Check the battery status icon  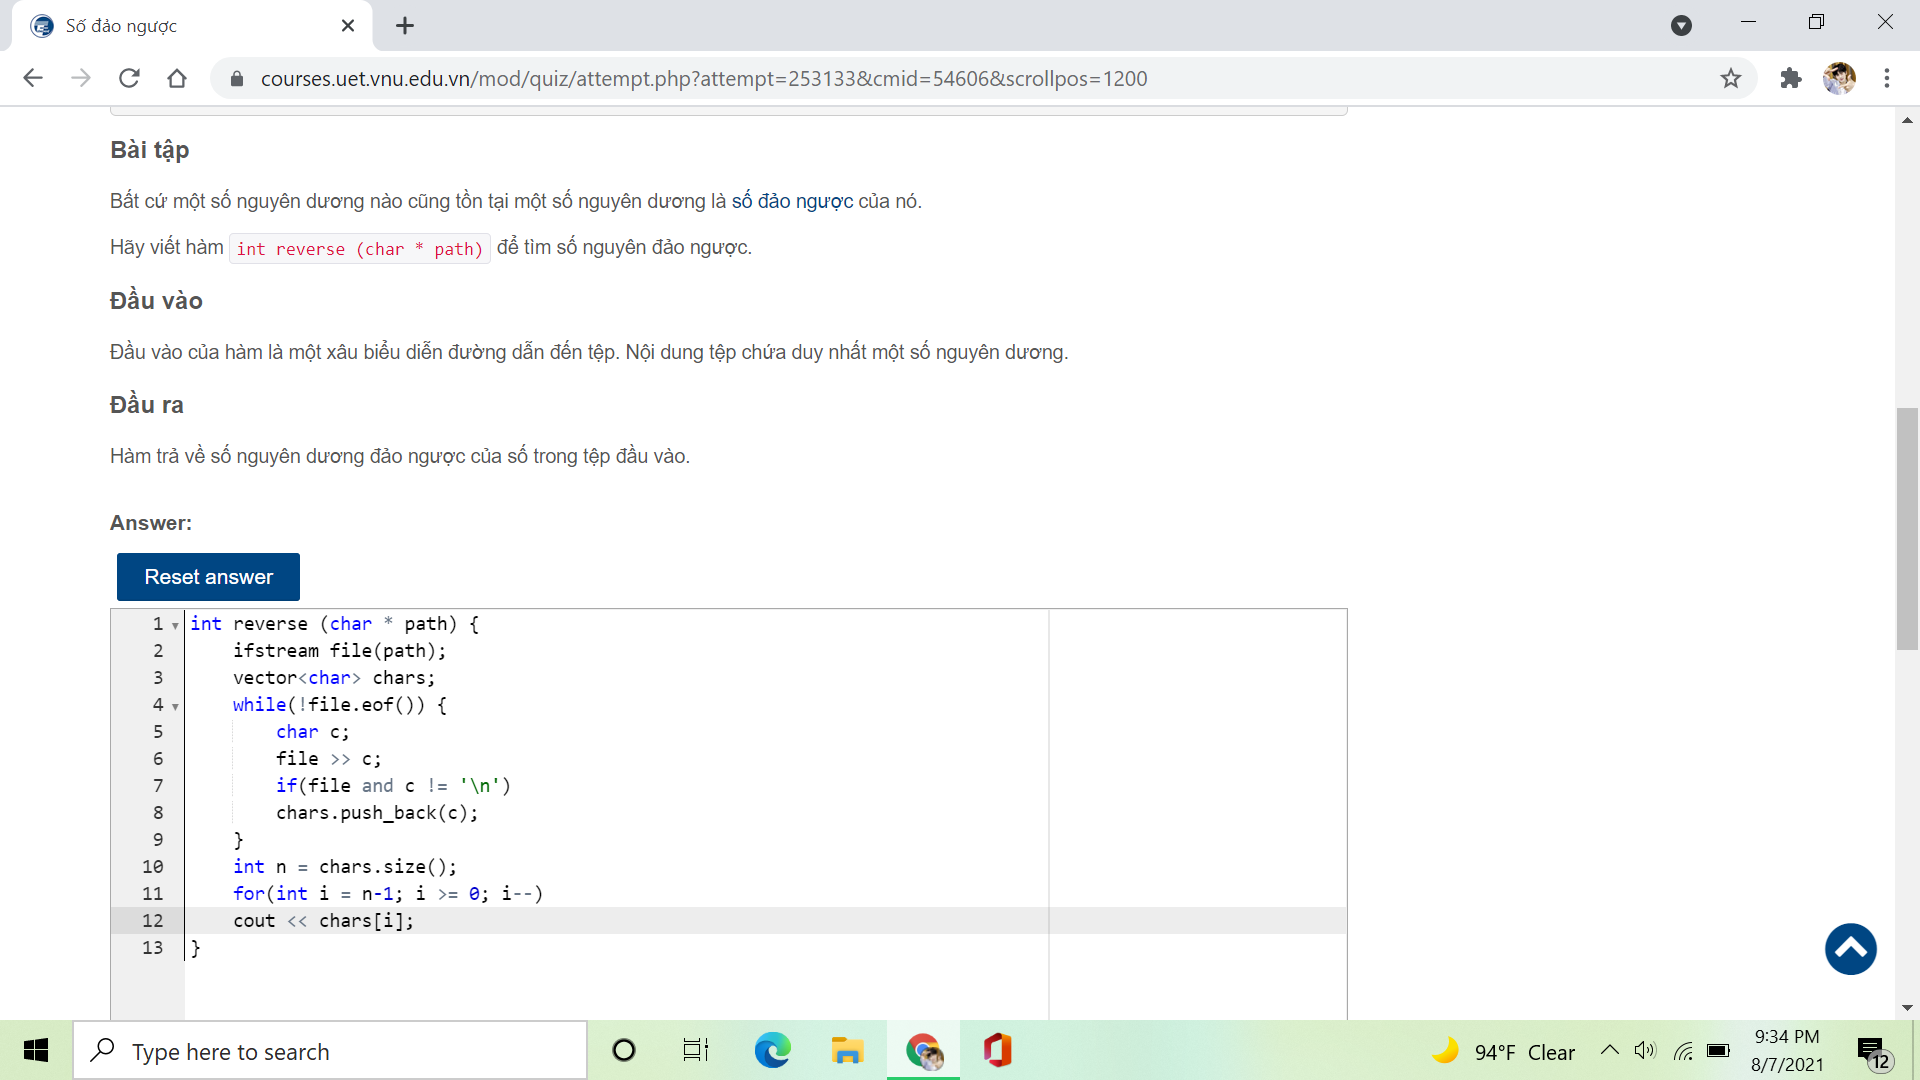click(x=1719, y=1051)
